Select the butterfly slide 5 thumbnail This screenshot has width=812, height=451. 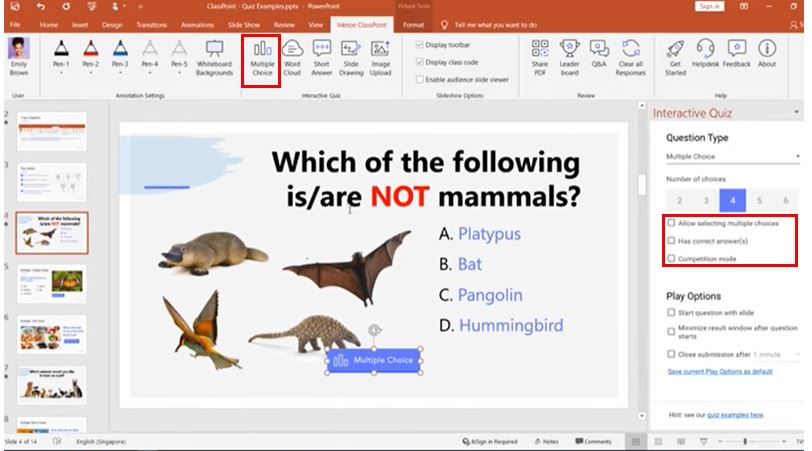pyautogui.click(x=51, y=284)
